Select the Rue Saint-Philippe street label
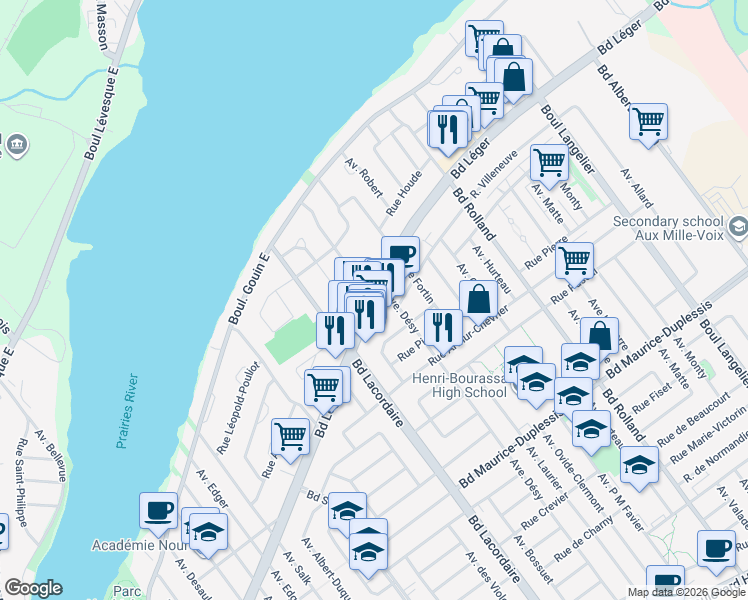The width and height of the screenshot is (748, 600). tap(21, 483)
